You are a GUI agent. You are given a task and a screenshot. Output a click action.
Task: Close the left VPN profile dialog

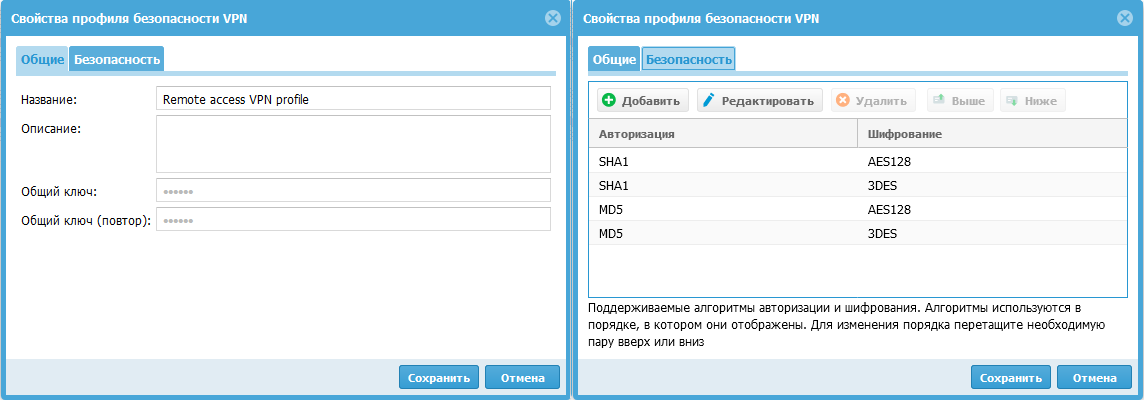point(553,18)
